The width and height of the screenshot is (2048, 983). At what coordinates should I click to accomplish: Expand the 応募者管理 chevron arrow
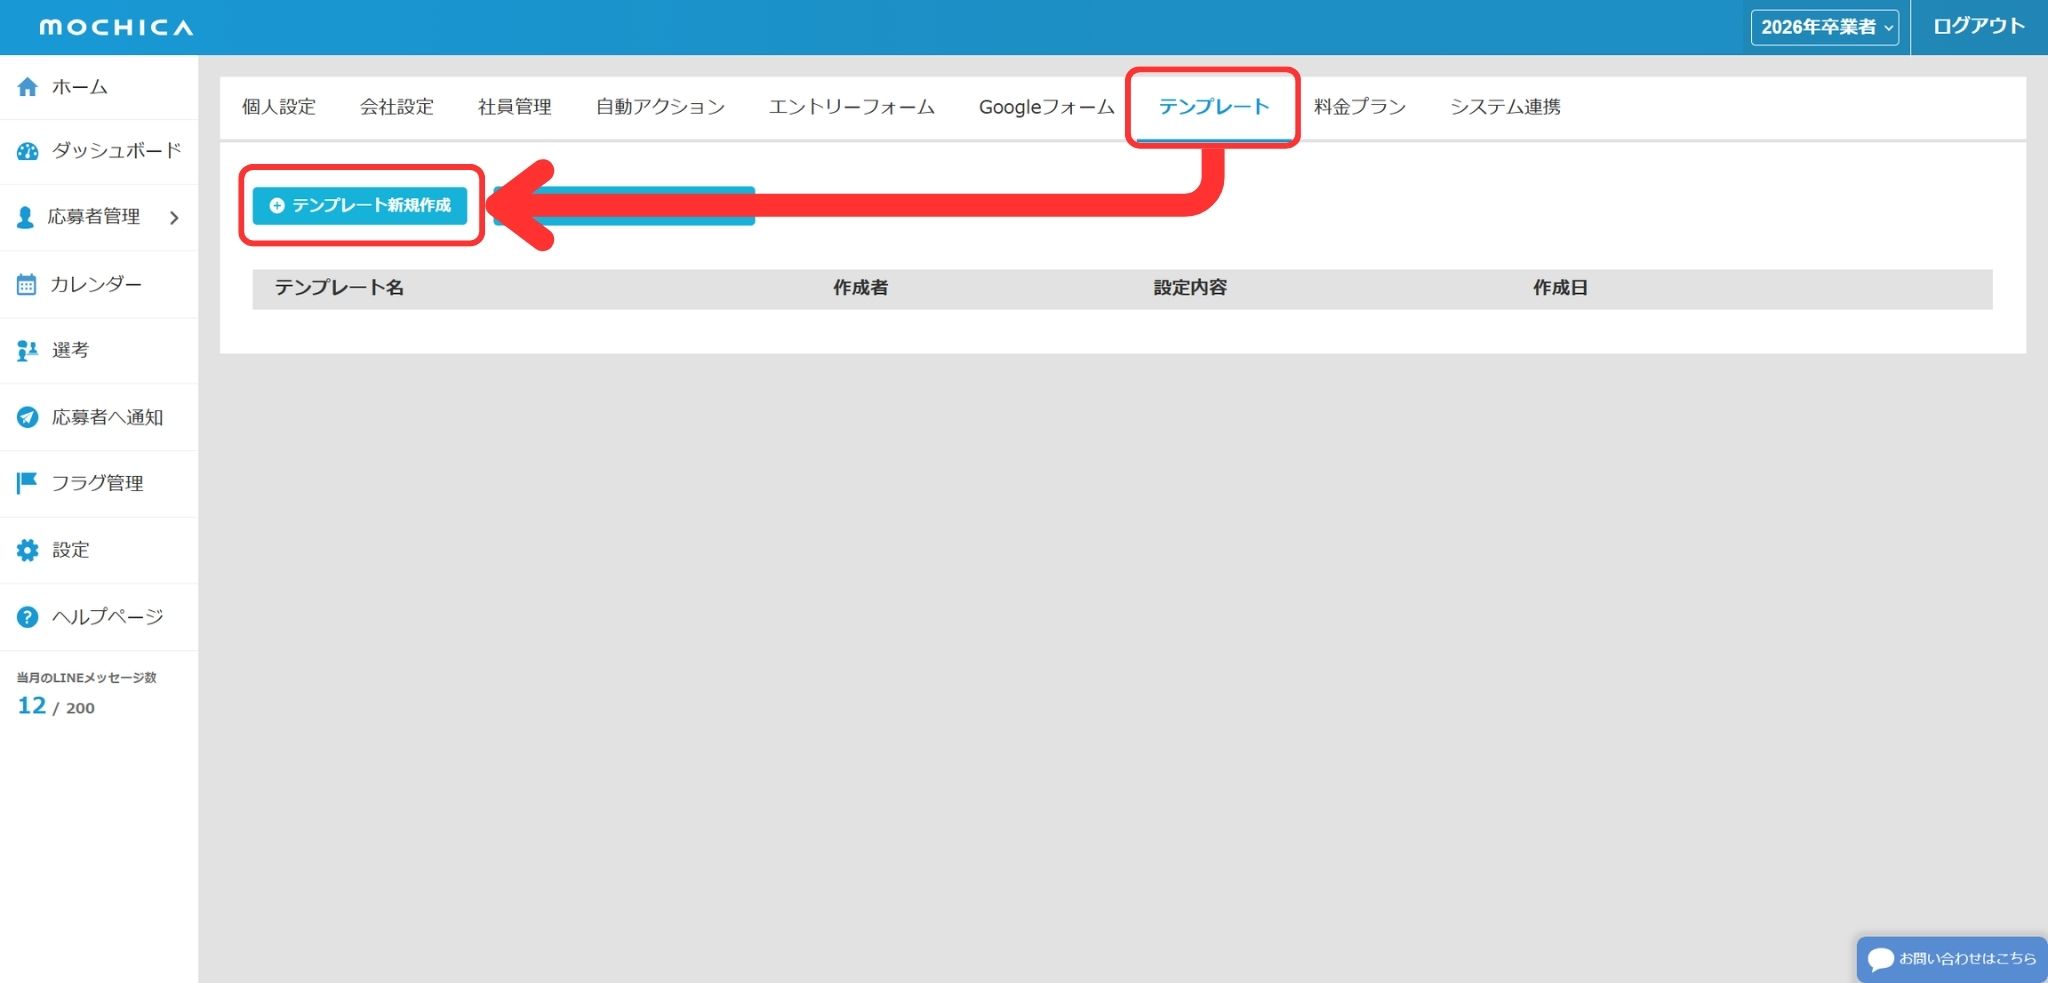point(174,217)
